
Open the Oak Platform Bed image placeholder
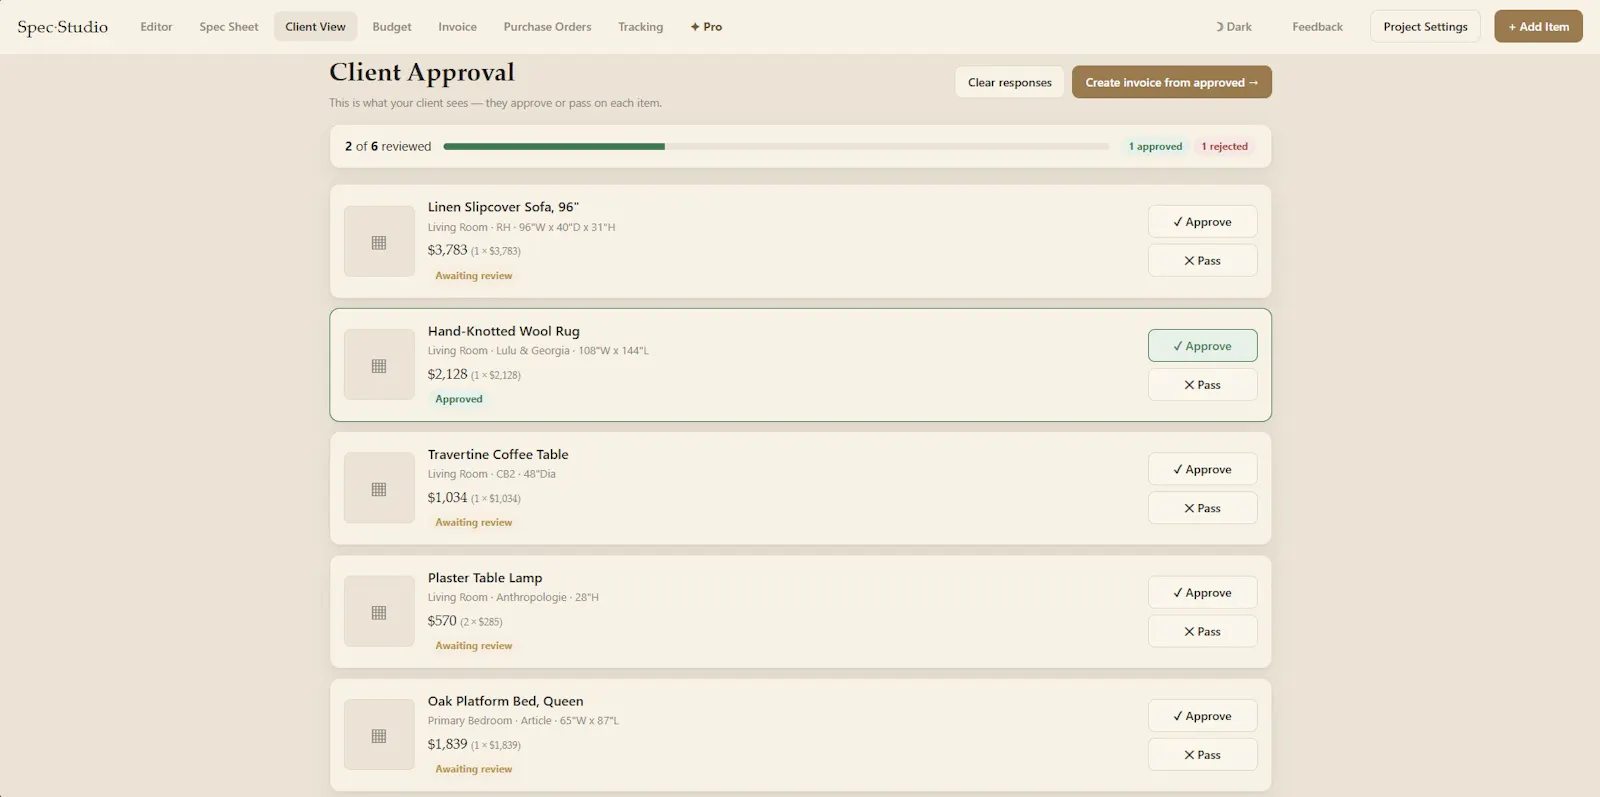pos(379,735)
